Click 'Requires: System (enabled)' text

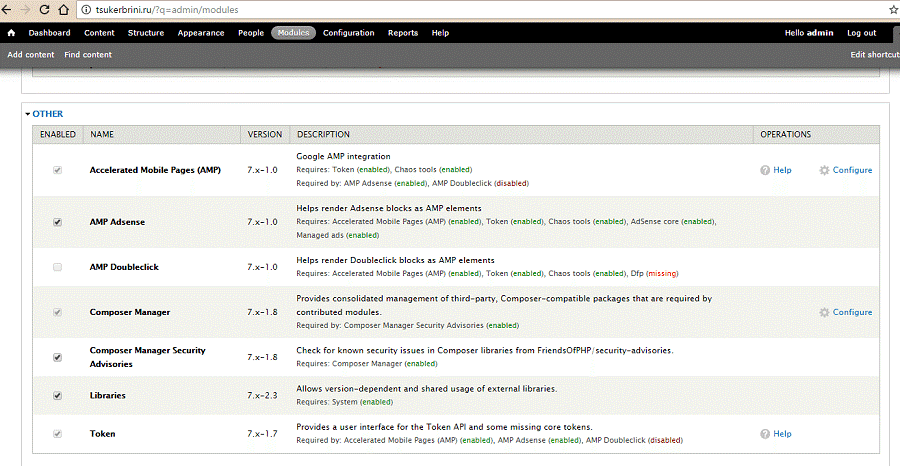(x=344, y=402)
